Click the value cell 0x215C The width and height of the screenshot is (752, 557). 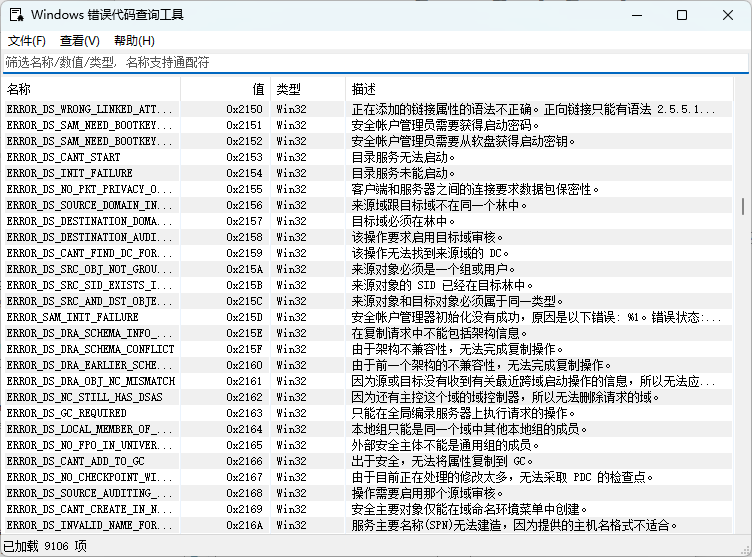click(x=244, y=301)
